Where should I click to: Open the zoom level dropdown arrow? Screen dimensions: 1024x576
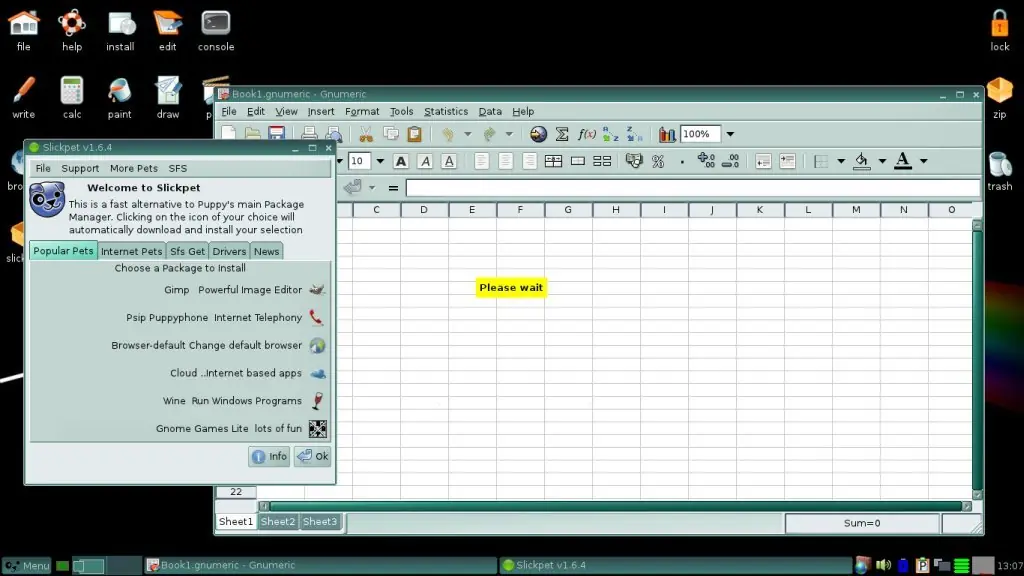tap(730, 134)
